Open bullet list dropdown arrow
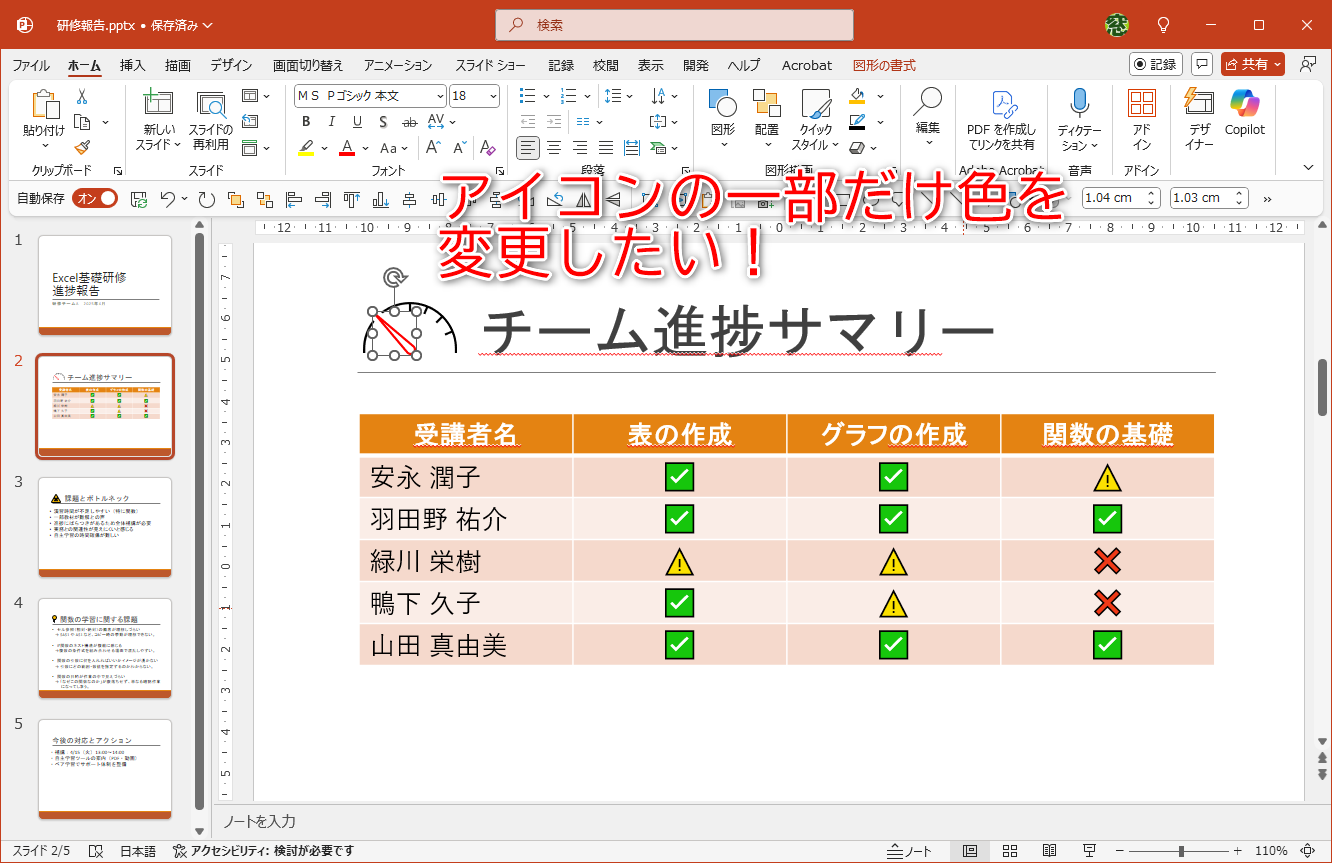The width and height of the screenshot is (1332, 863). [x=545, y=96]
